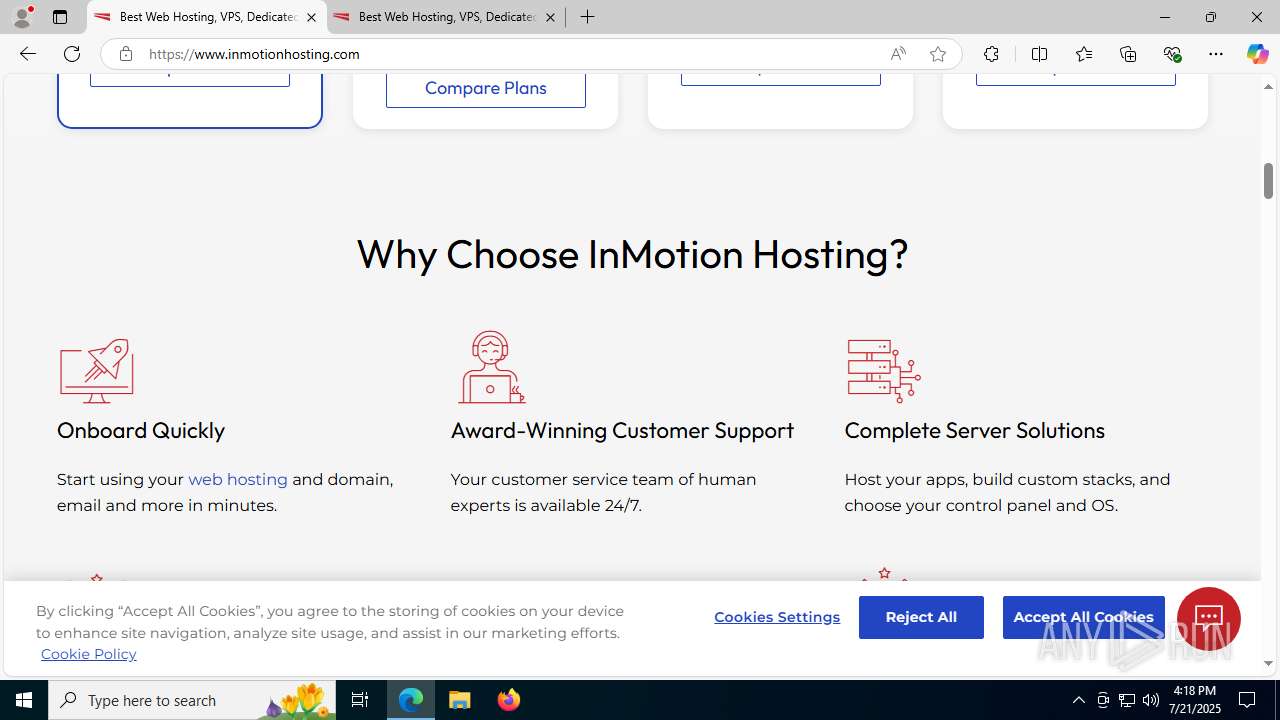Open Collections icon

(1128, 54)
